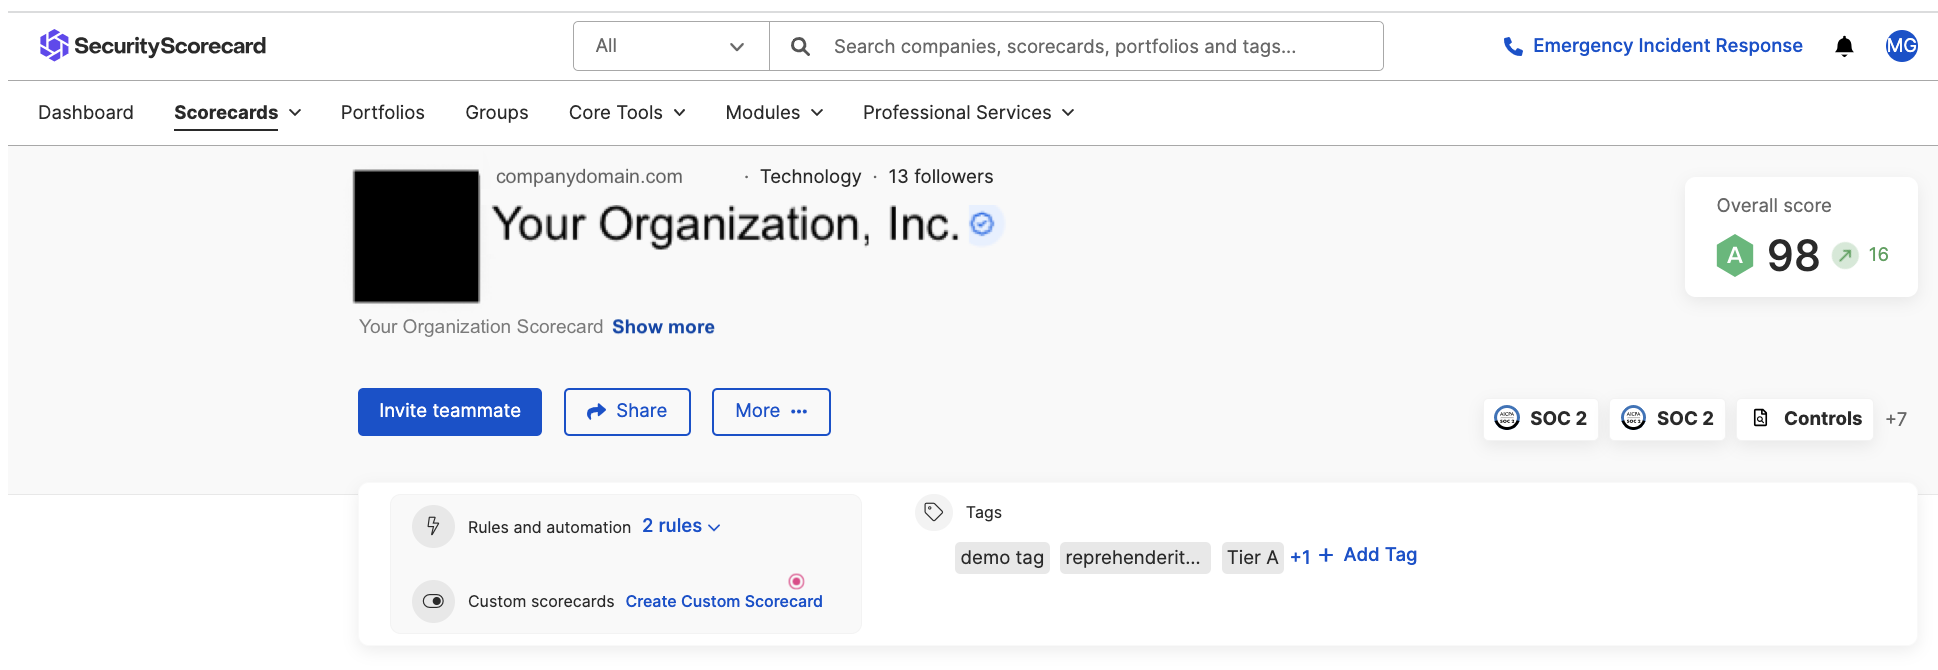Click the Add Tag link
This screenshot has height=670, width=1938.
(1380, 555)
